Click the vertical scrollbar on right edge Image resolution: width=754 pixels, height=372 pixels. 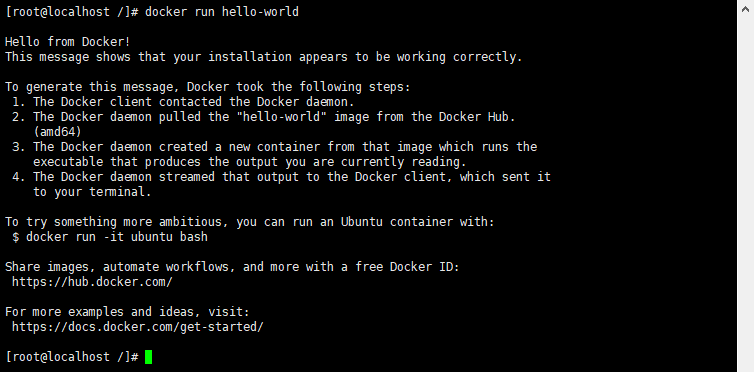click(745, 186)
